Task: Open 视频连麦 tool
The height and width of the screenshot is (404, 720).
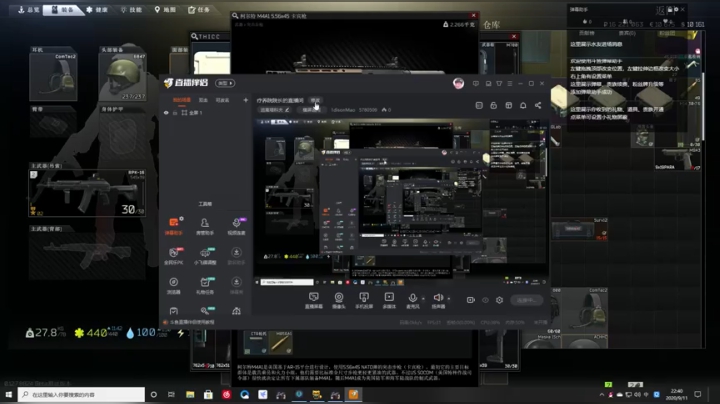Action: coord(236,226)
